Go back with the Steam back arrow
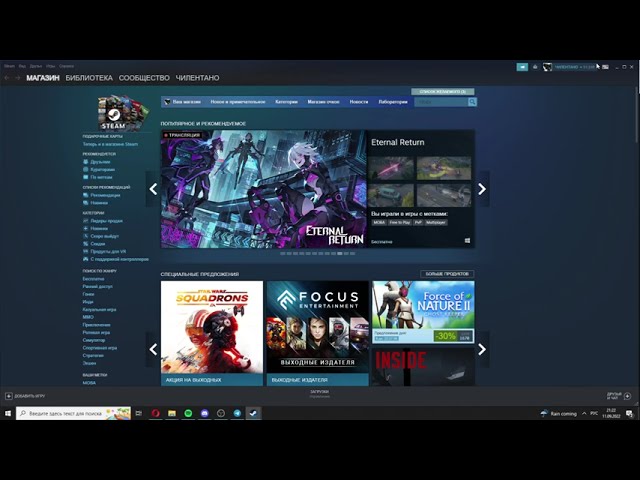This screenshot has height=480, width=640. [7, 78]
